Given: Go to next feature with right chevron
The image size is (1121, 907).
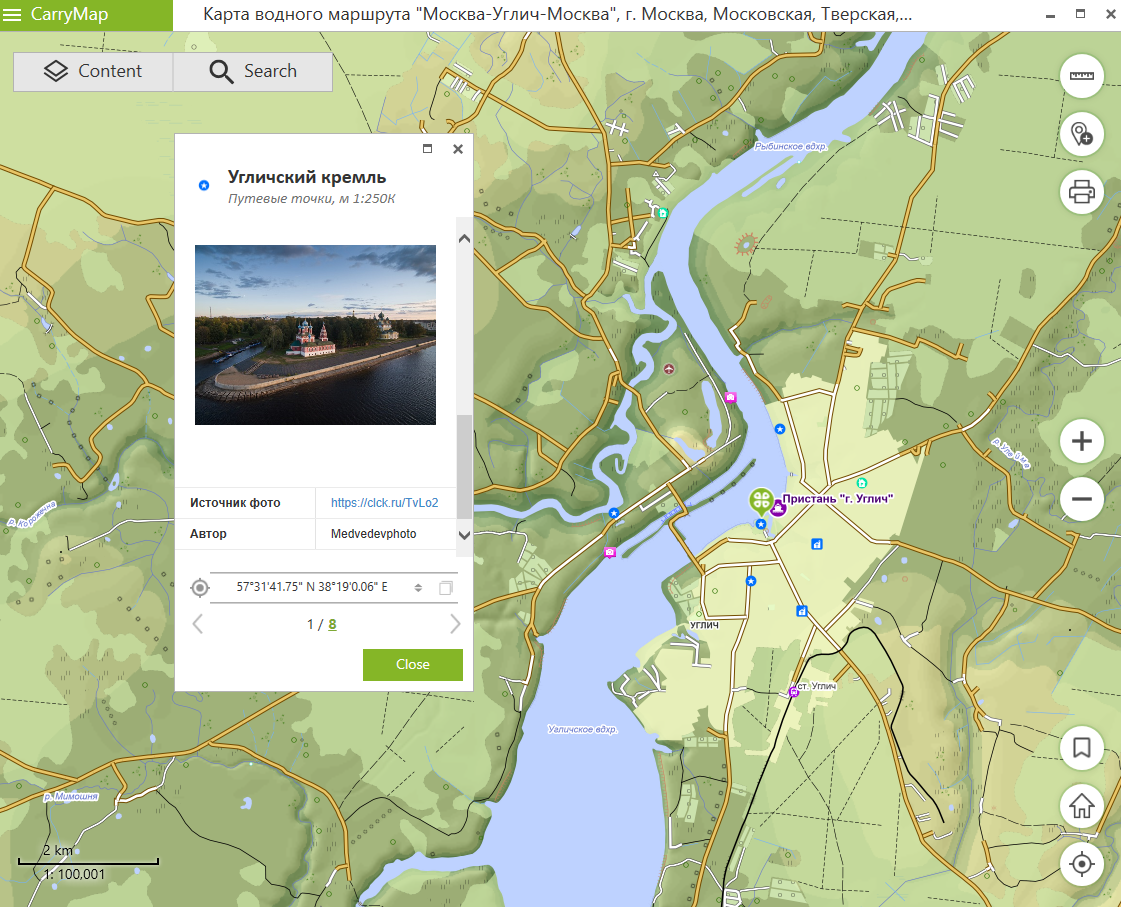Looking at the screenshot, I should click(x=455, y=624).
